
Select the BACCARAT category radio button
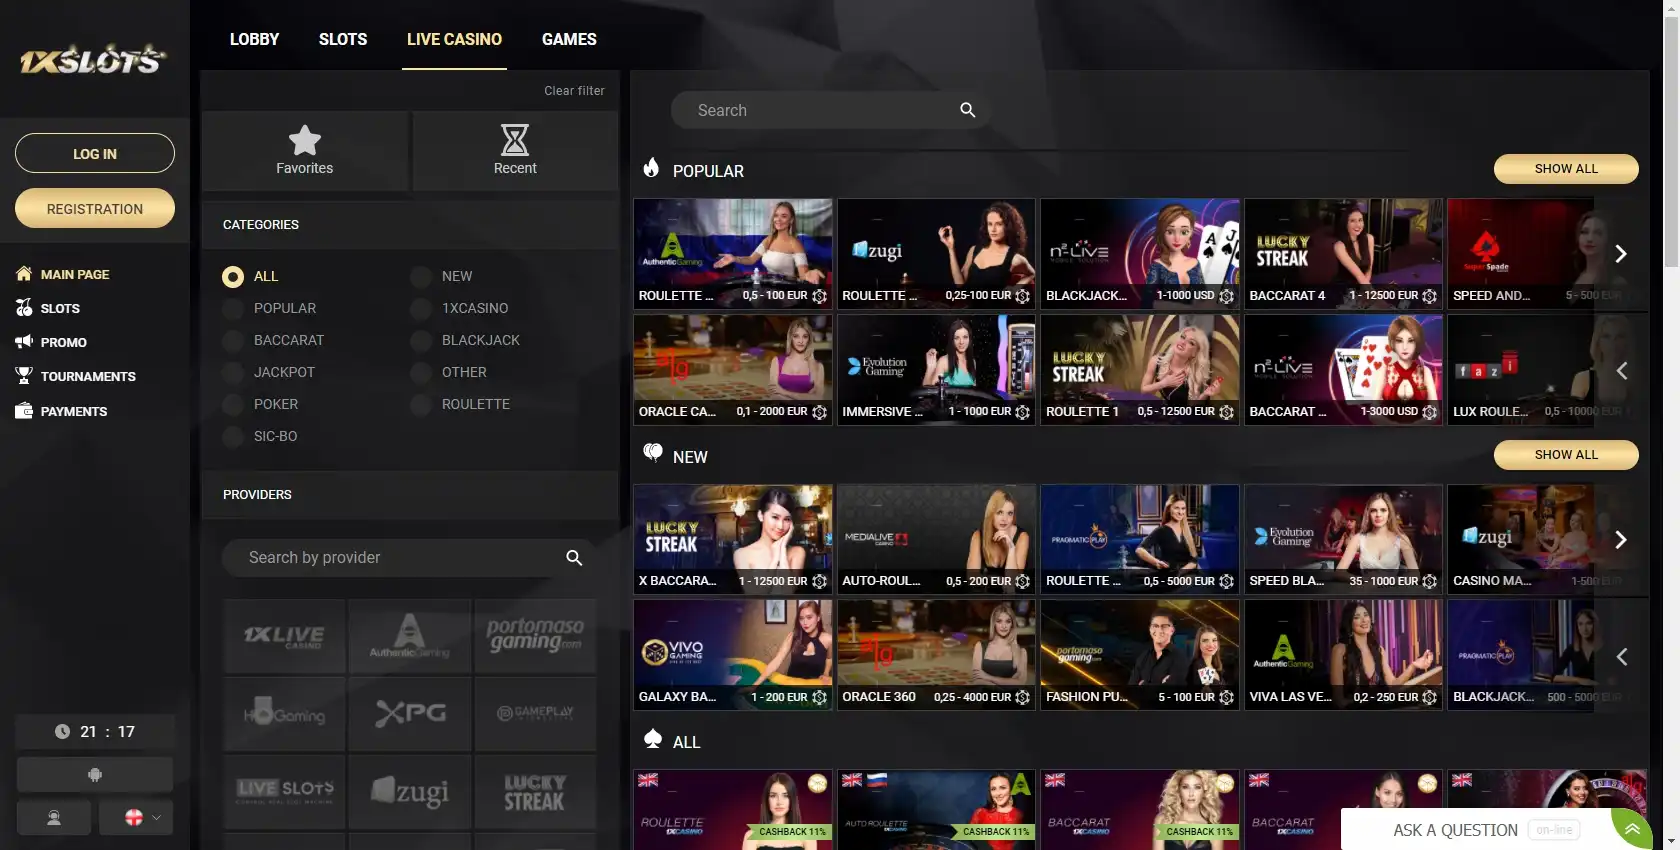point(233,341)
